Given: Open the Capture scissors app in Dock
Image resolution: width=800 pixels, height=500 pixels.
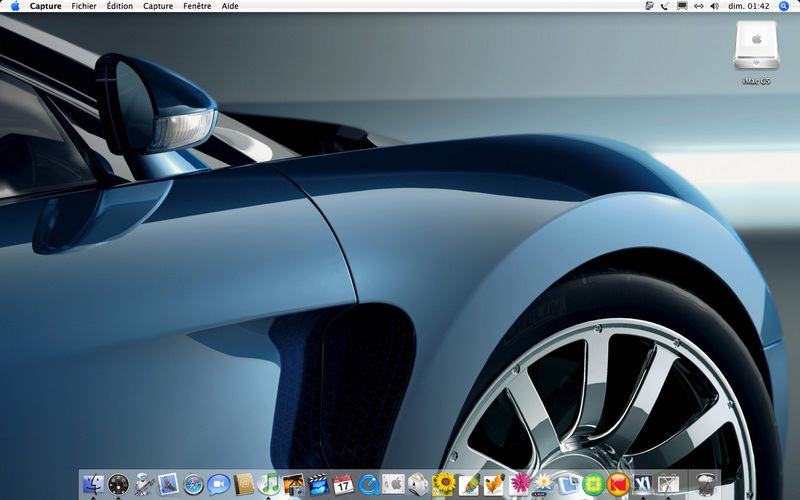Looking at the screenshot, I should click(x=668, y=484).
